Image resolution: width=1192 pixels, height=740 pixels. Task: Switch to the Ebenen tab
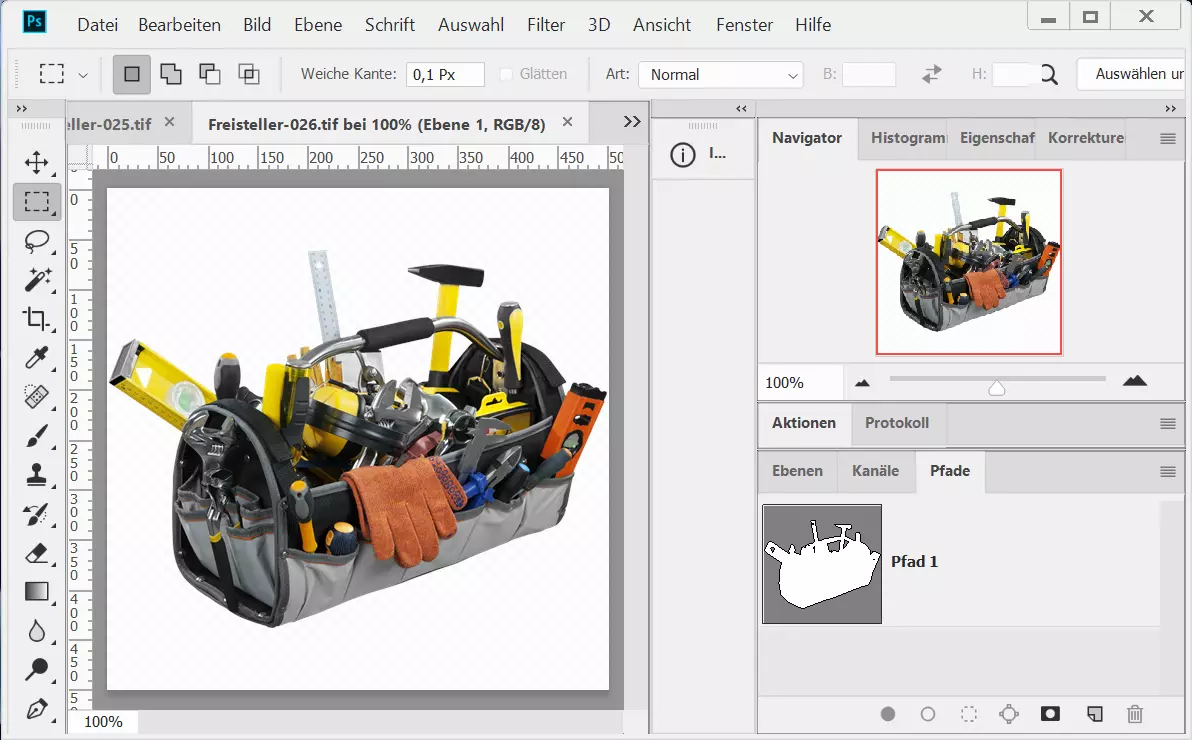point(797,471)
